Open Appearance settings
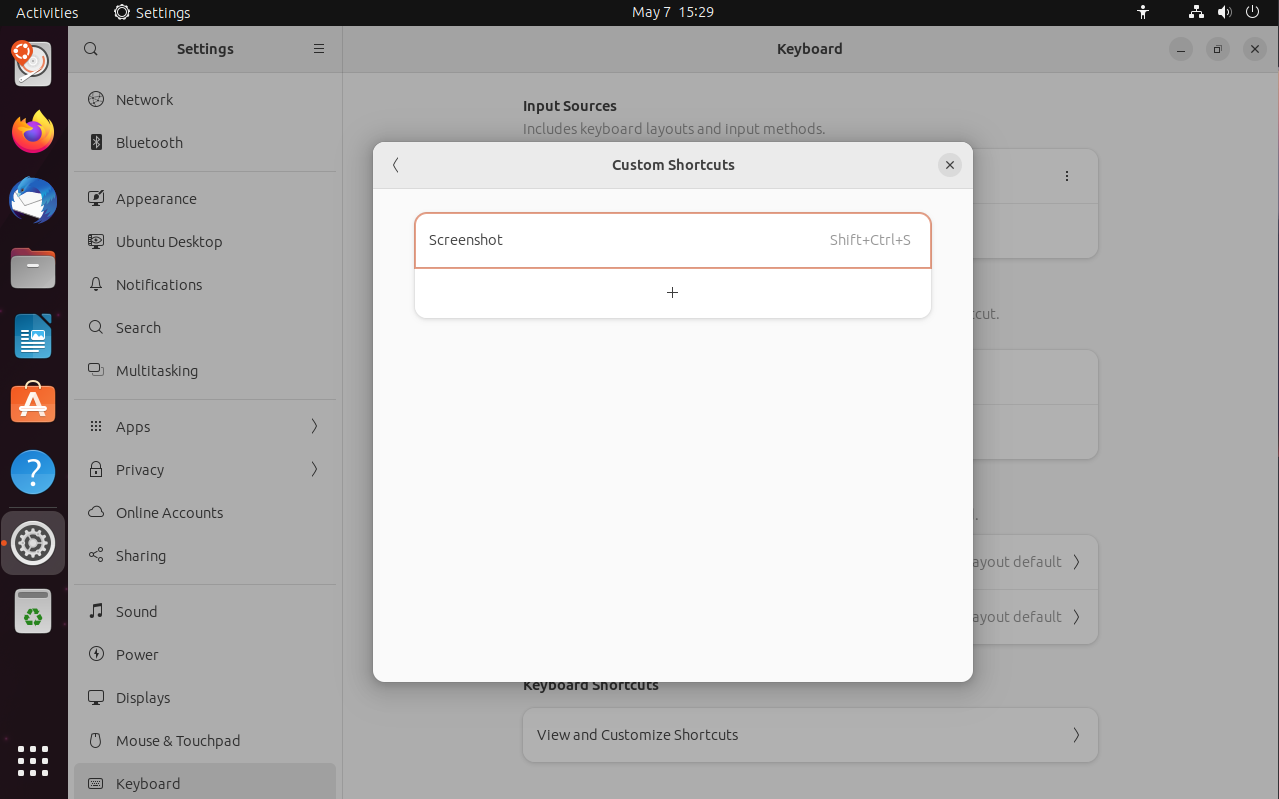The height and width of the screenshot is (799, 1279). [205, 199]
